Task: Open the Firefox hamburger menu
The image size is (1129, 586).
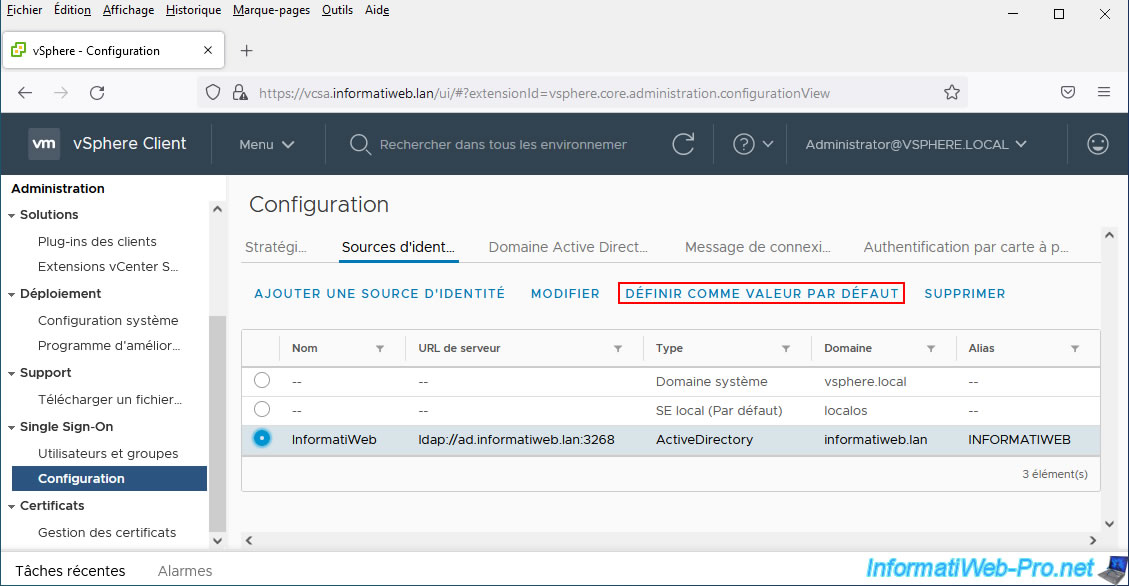Action: click(1104, 92)
